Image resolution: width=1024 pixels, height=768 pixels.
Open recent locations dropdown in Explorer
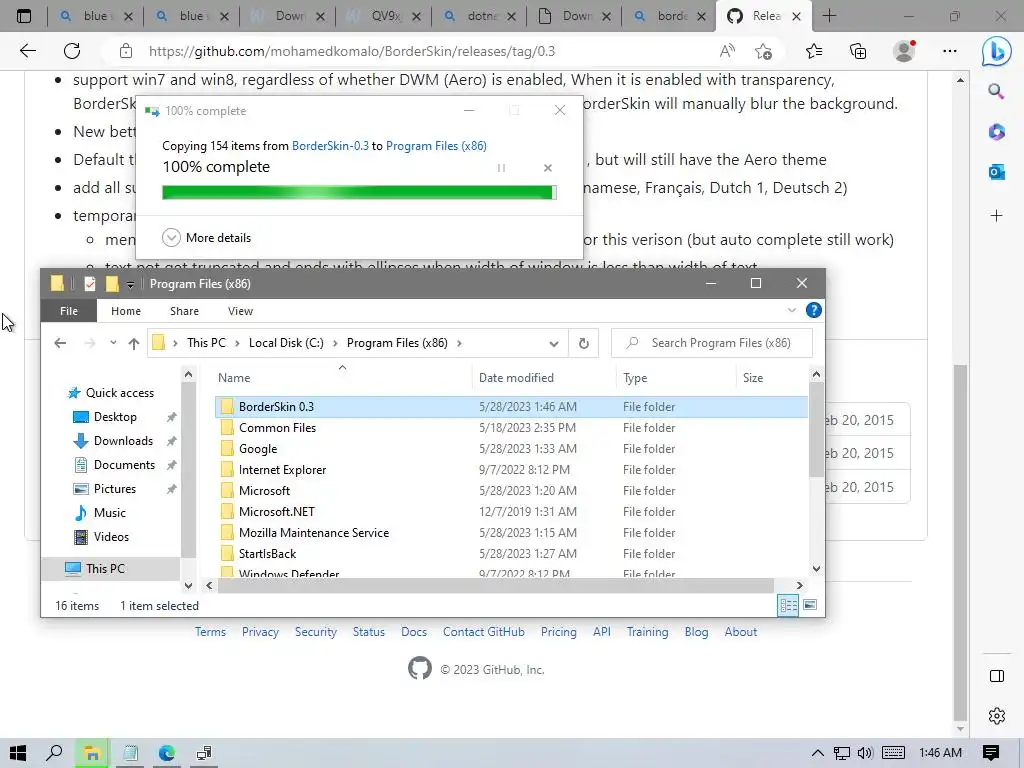point(113,343)
